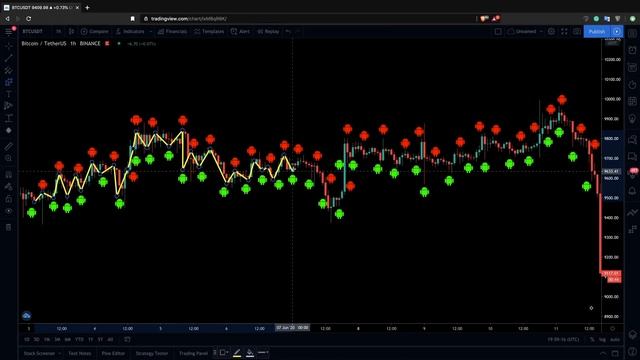This screenshot has height=360, width=640.
Task: Open the line width dropdown in drawing toolbar
Action: click(x=263, y=352)
